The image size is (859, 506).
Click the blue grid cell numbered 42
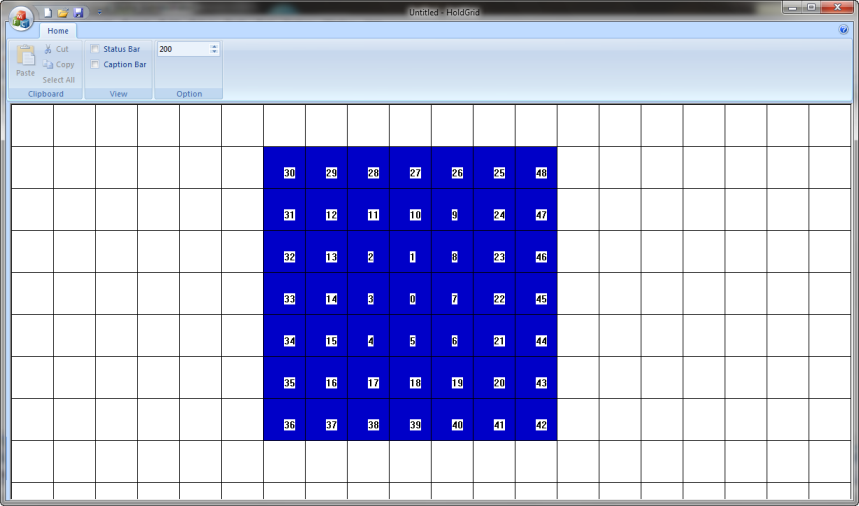(x=536, y=419)
